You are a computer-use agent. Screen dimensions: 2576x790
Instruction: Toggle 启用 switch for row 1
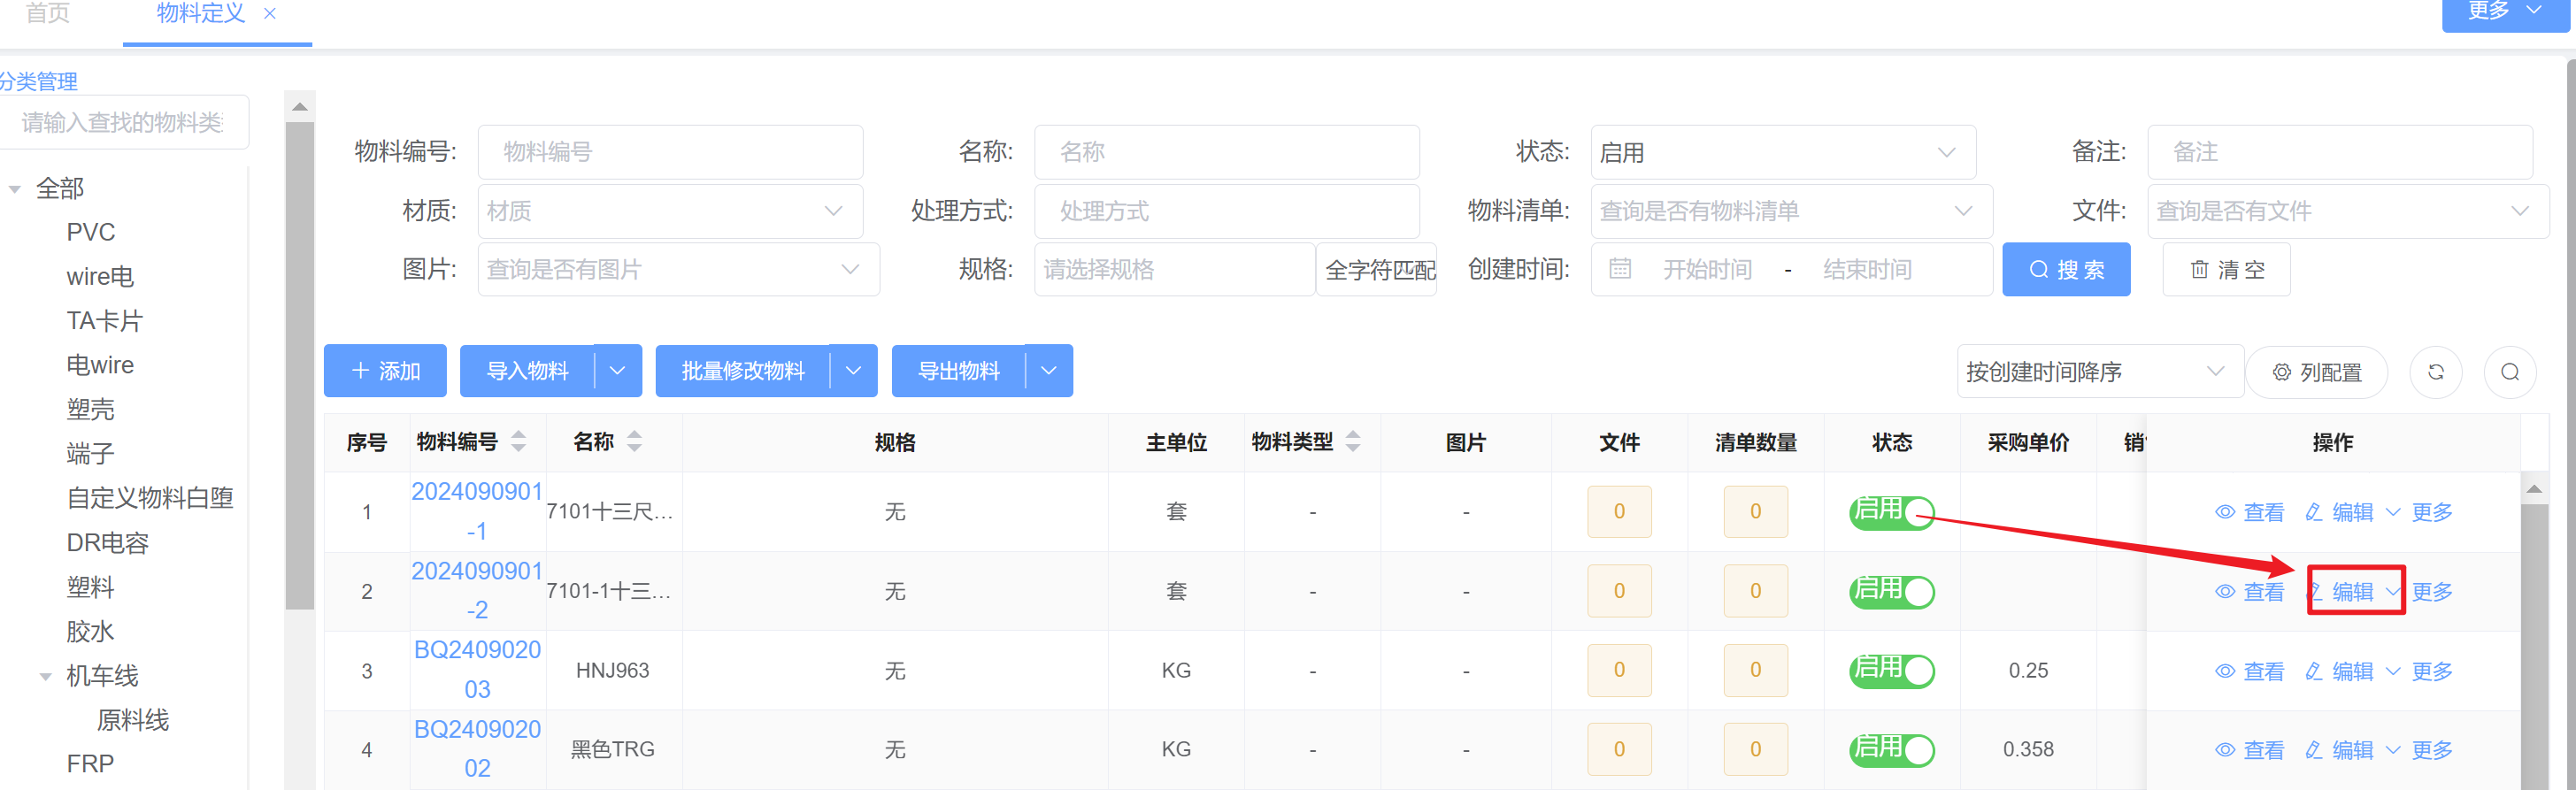click(1892, 512)
